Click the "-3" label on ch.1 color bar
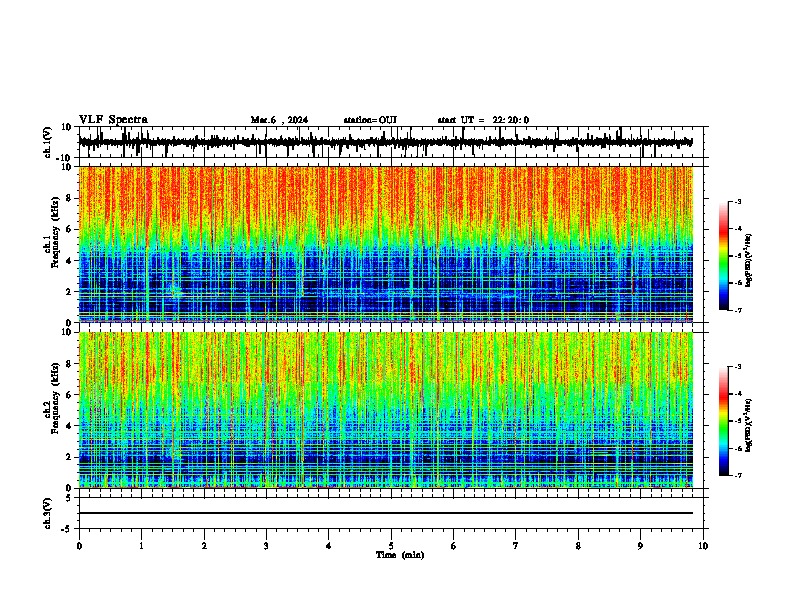792x612 pixels. 738,202
